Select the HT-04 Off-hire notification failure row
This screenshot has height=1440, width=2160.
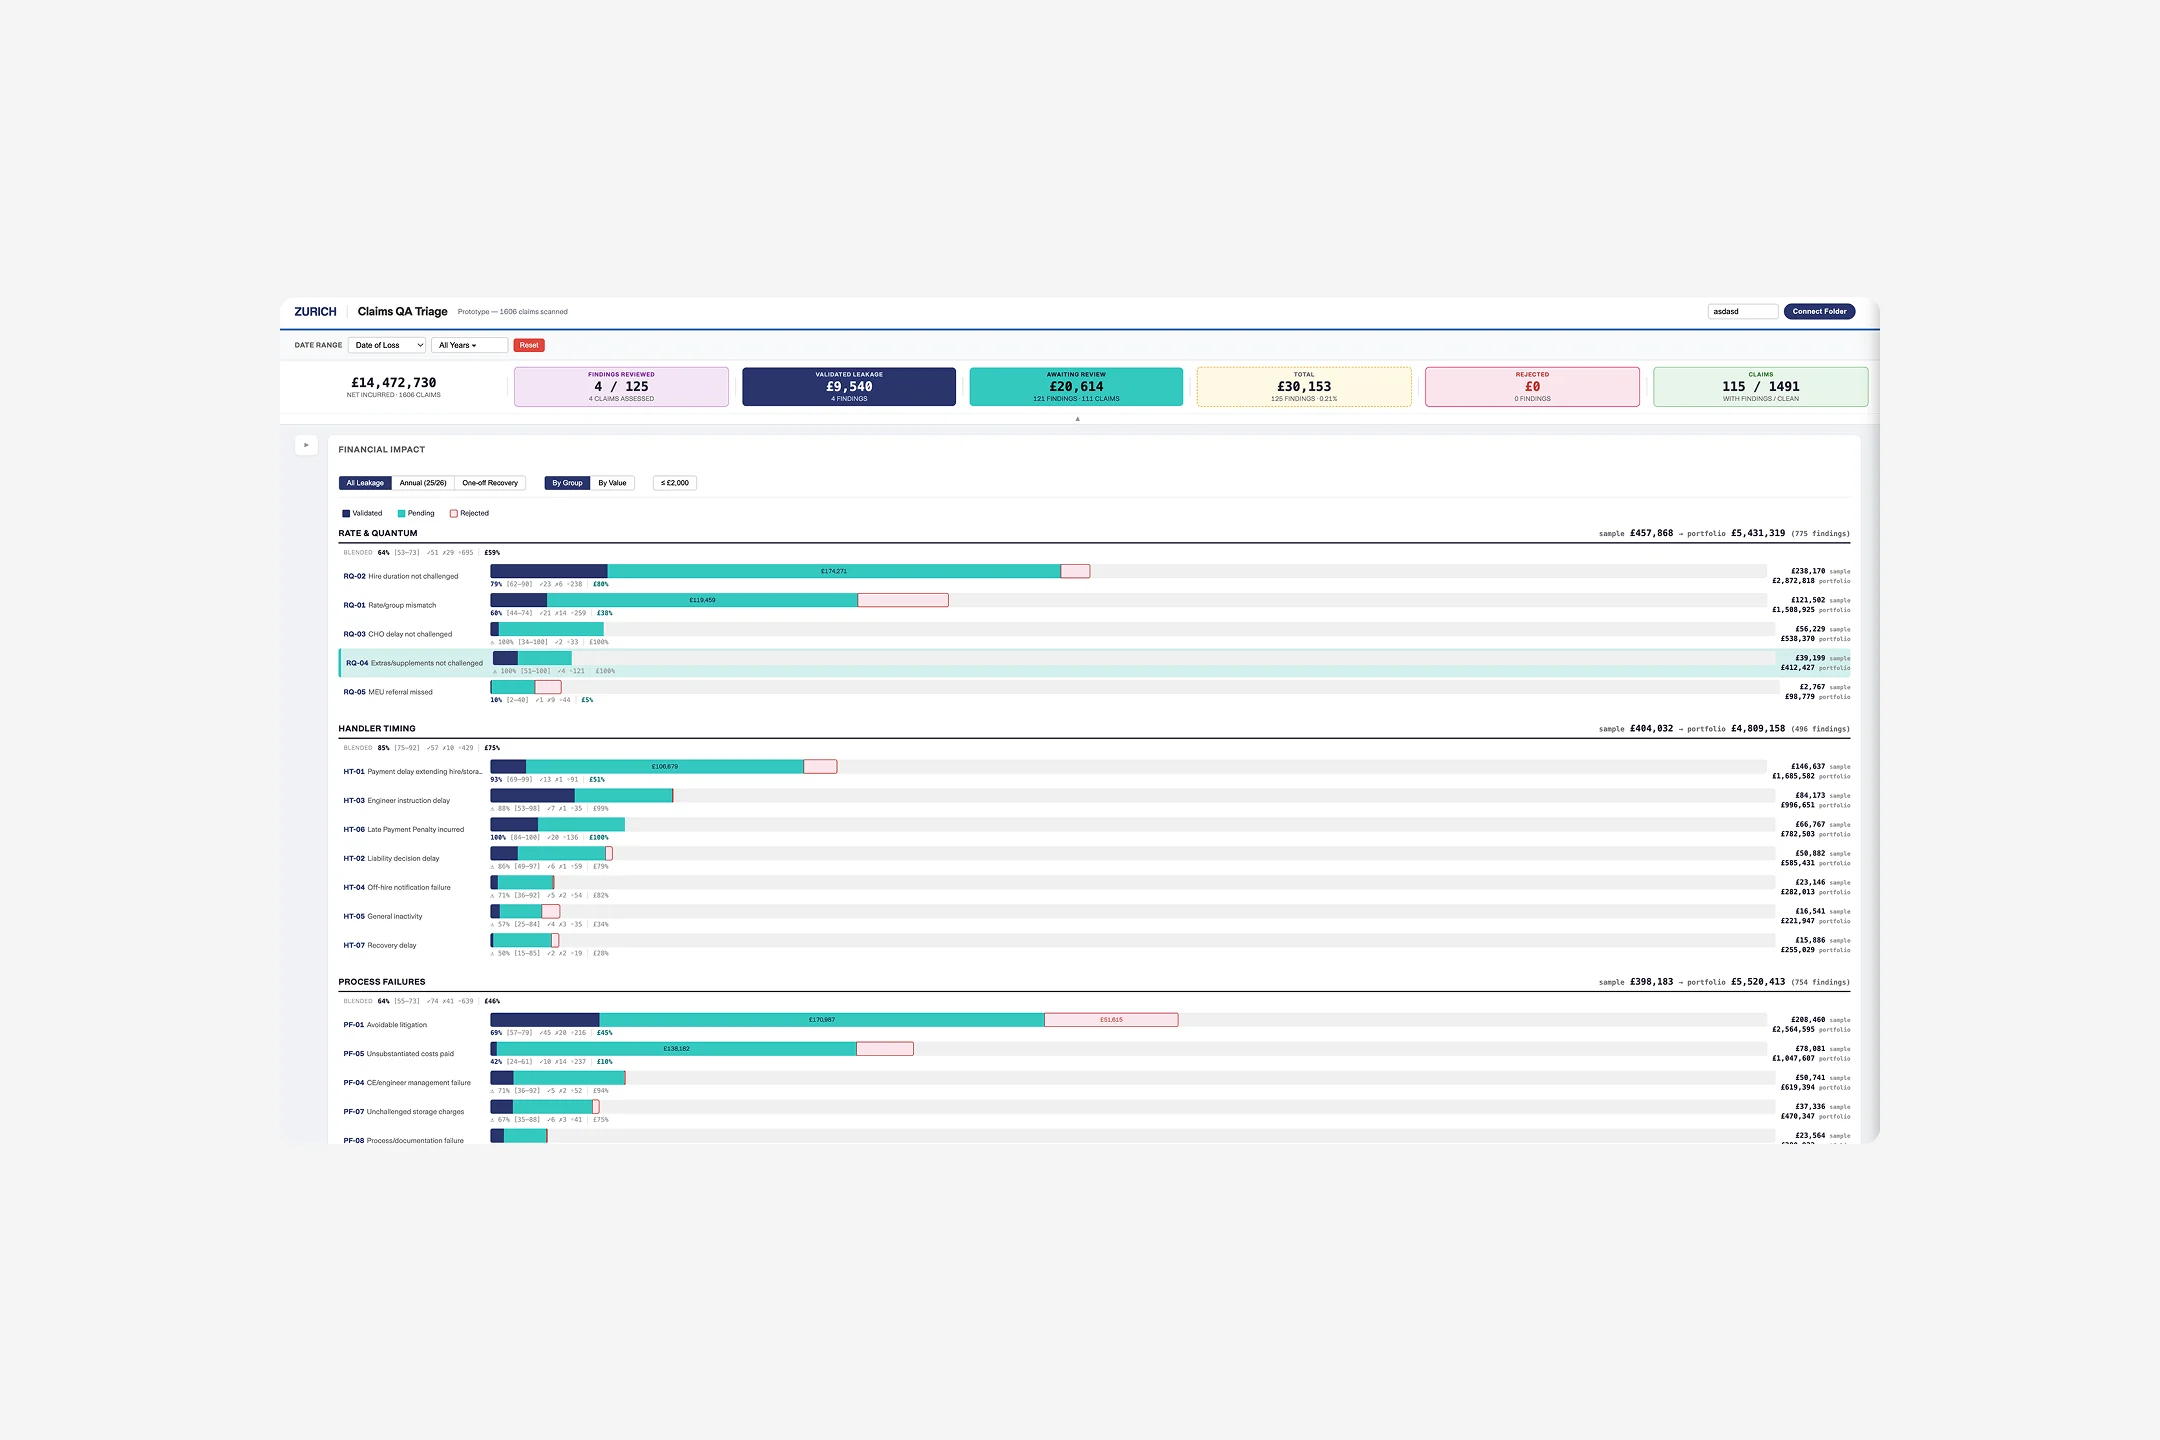(1095, 888)
